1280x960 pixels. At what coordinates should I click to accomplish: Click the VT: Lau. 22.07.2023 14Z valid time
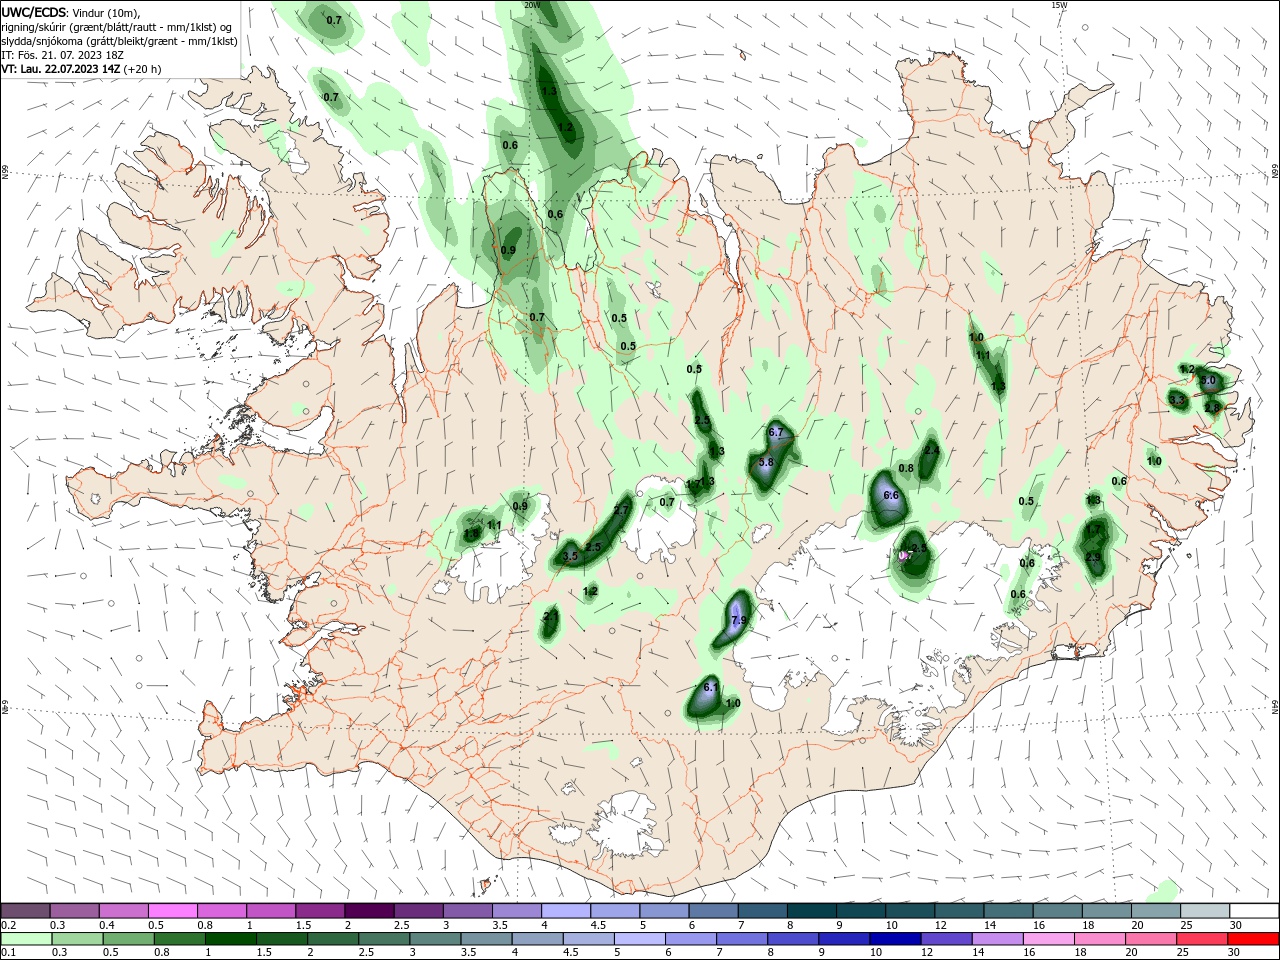(x=80, y=69)
